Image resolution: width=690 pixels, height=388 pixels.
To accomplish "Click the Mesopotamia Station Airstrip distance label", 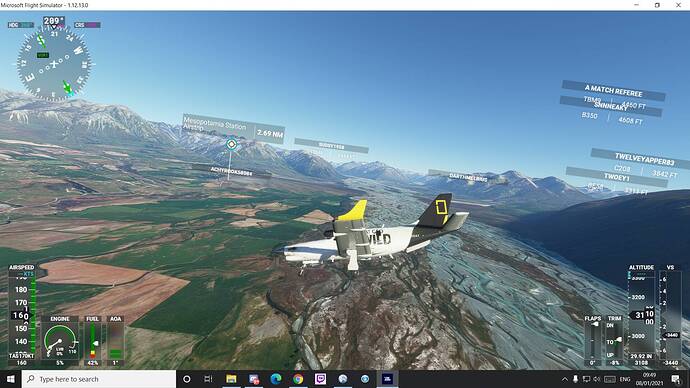I will 270,133.
